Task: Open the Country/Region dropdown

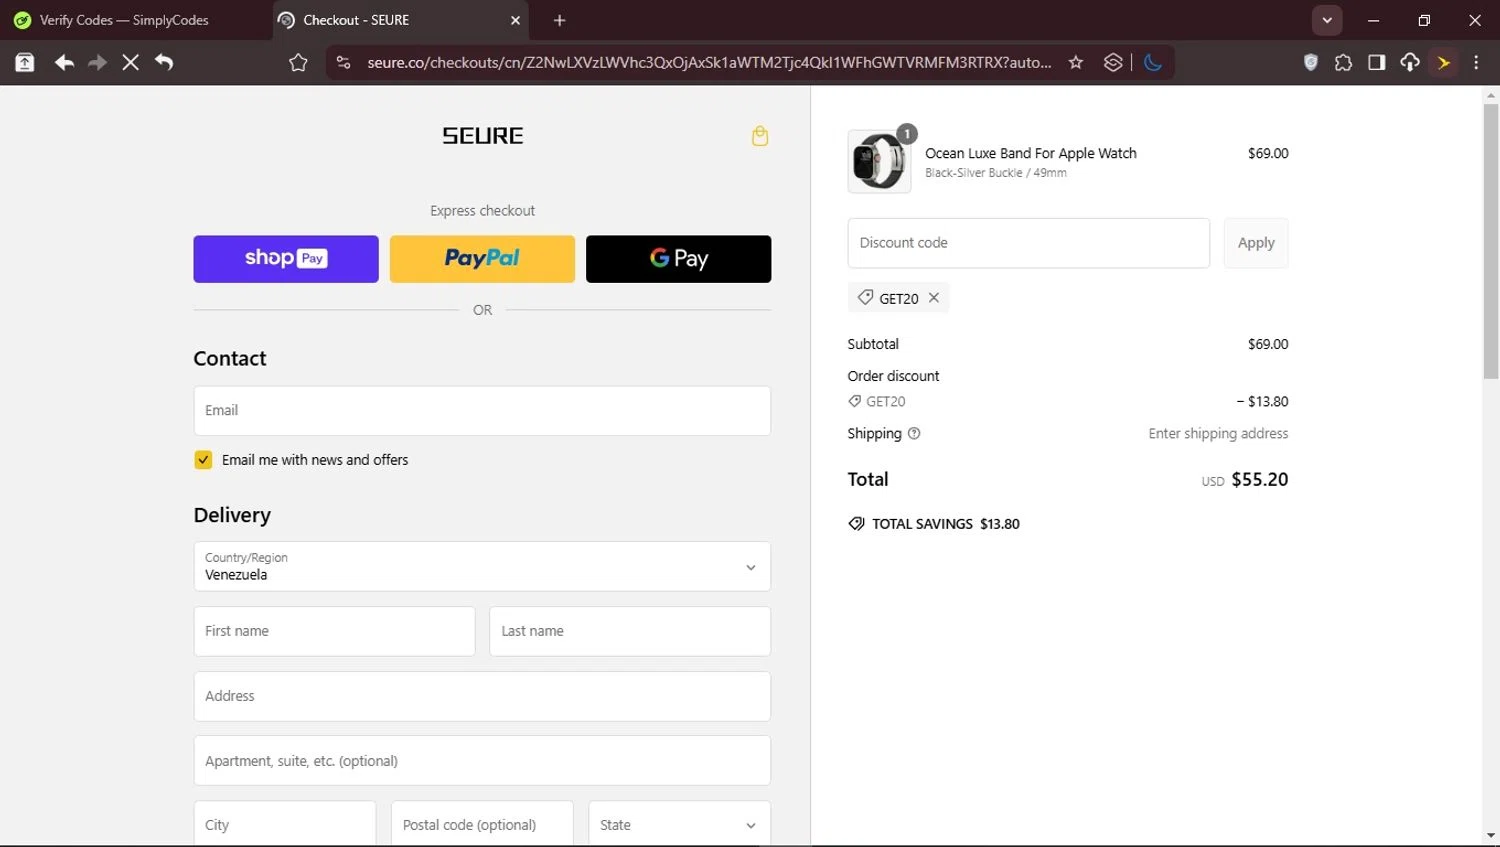Action: click(x=482, y=567)
